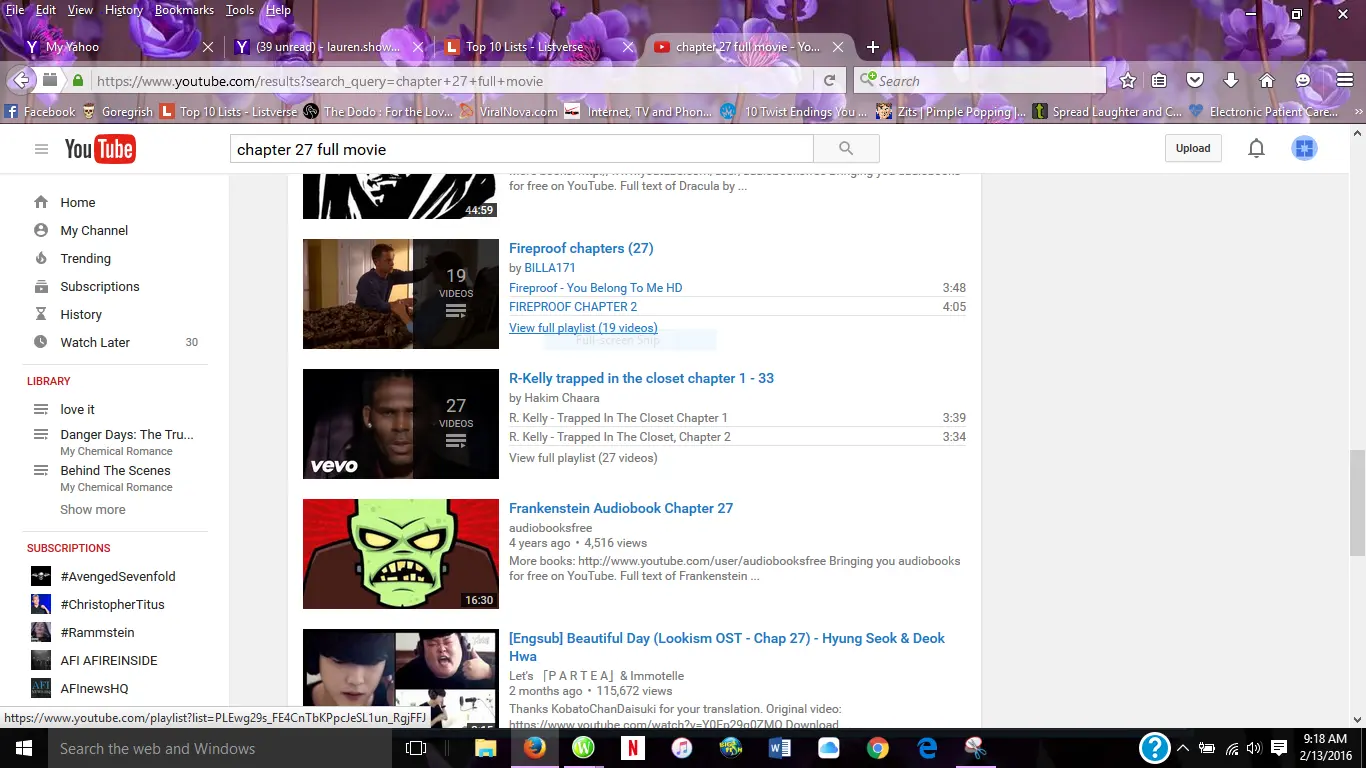The width and height of the screenshot is (1366, 768).
Task: Open the Help menu
Action: (278, 10)
